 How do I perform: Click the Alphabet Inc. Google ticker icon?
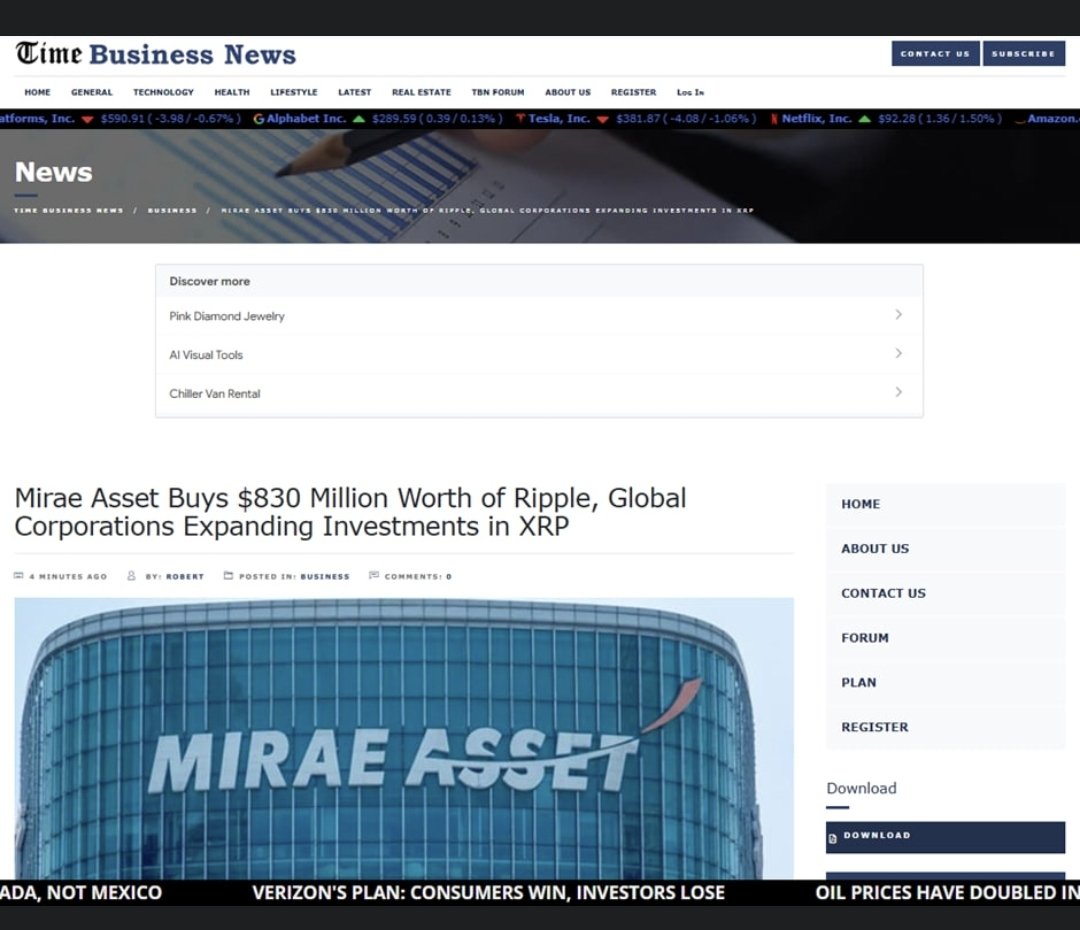click(x=259, y=118)
